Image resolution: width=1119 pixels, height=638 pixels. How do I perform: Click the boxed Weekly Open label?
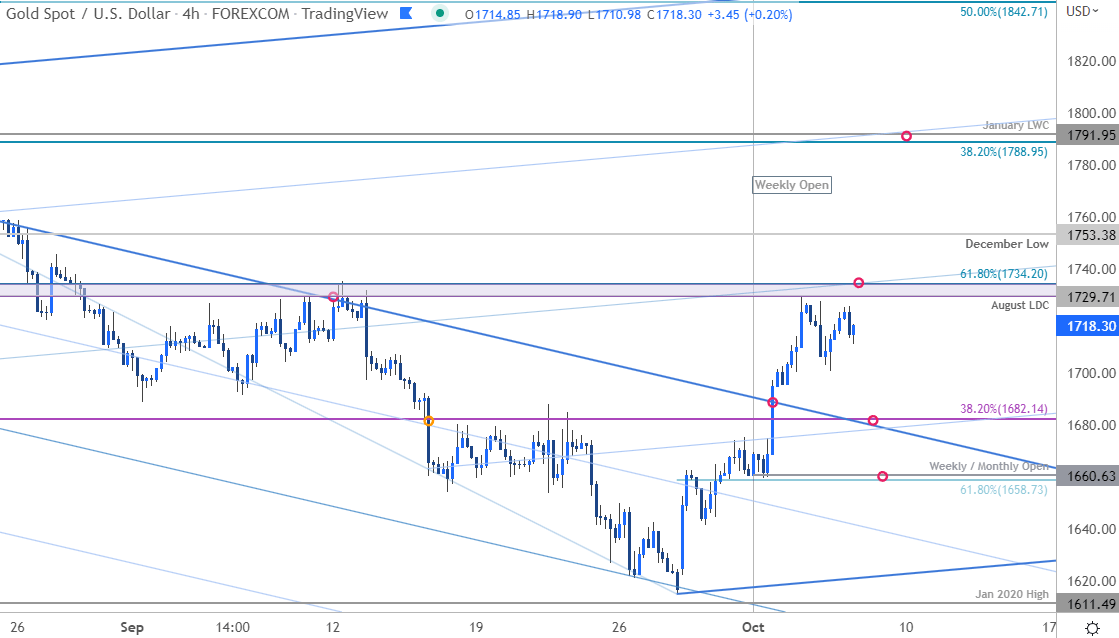792,185
